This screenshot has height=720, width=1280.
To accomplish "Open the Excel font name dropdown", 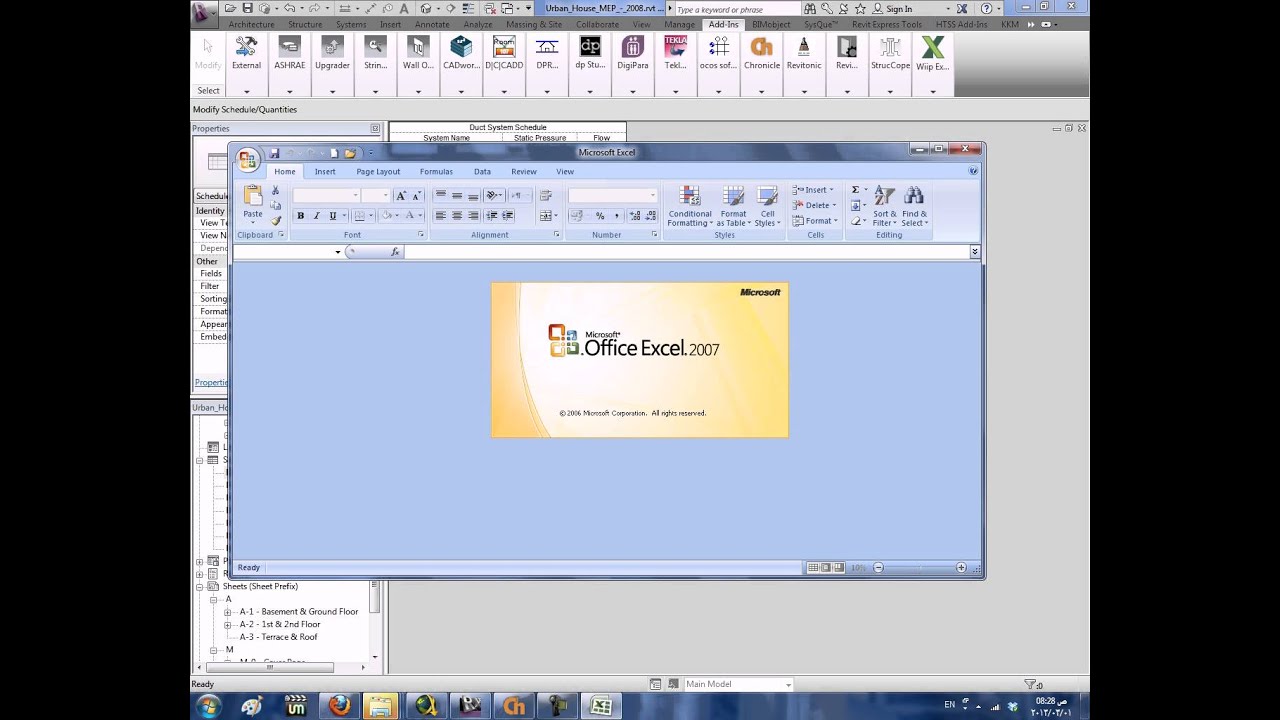I will coord(355,196).
